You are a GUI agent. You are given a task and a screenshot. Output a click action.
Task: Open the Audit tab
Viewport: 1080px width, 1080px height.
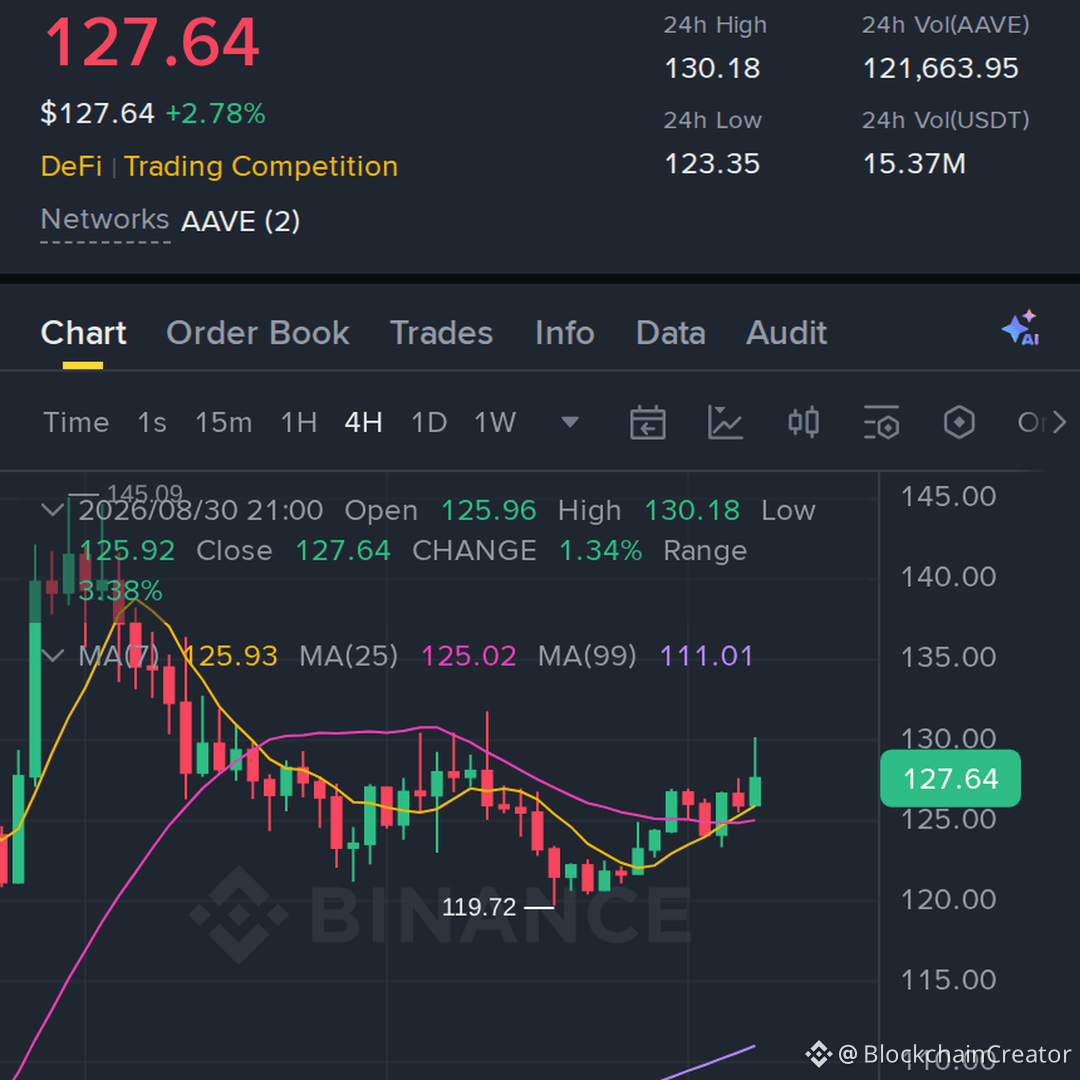click(787, 333)
